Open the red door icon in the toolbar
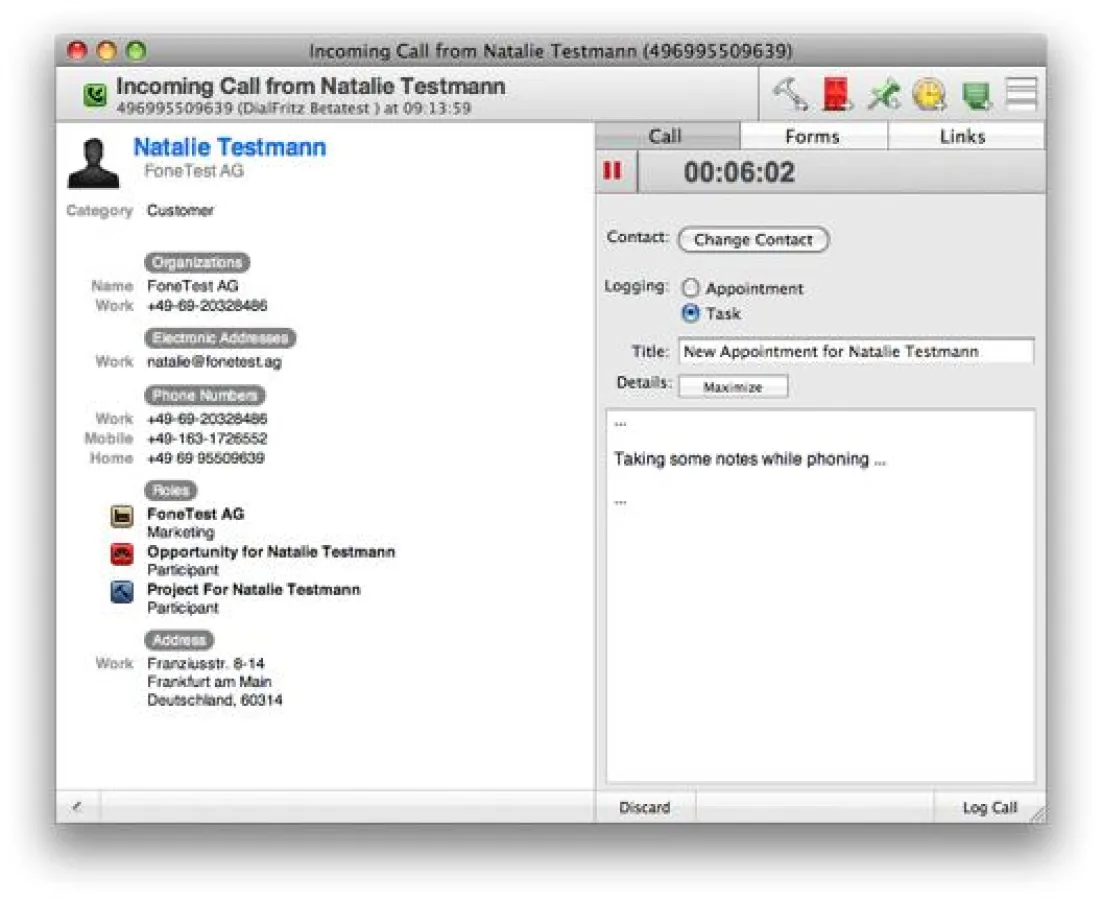1102x900 pixels. click(x=836, y=92)
